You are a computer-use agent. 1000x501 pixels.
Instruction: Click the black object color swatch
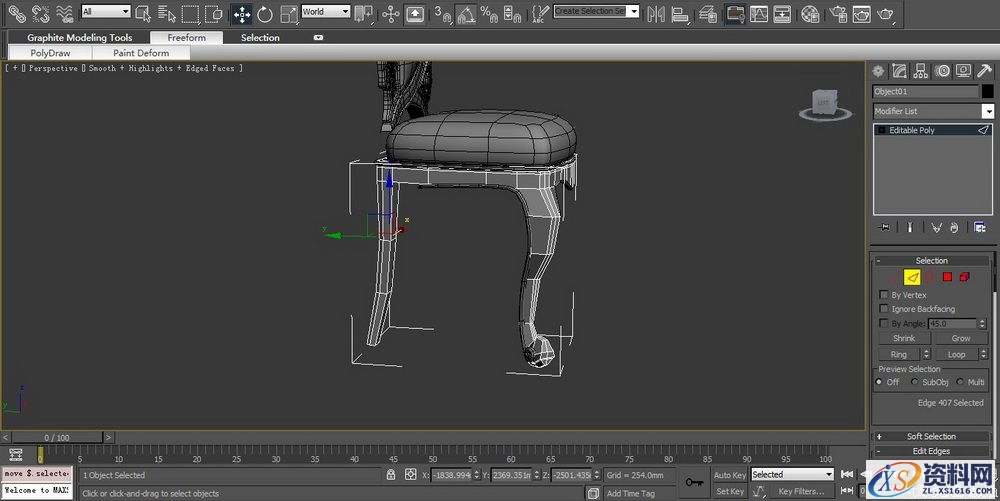[987, 91]
